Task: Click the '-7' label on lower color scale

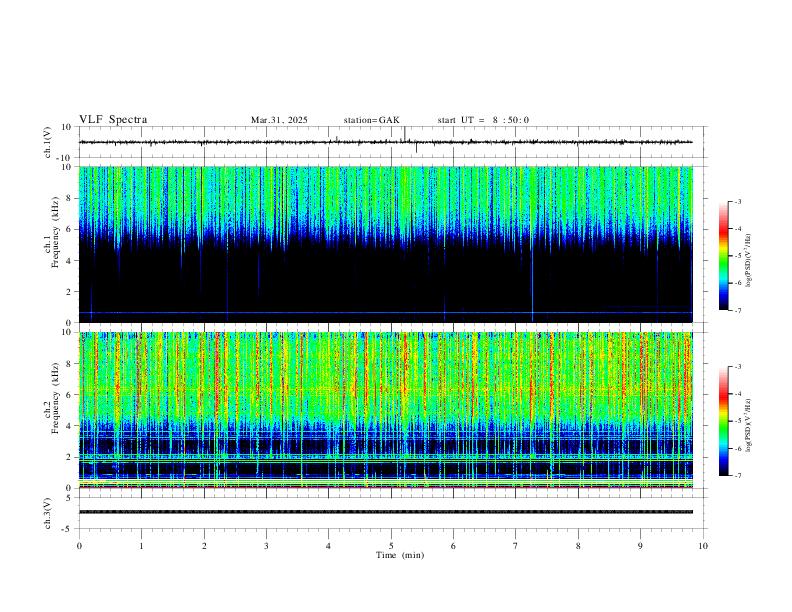Action: pyautogui.click(x=737, y=476)
